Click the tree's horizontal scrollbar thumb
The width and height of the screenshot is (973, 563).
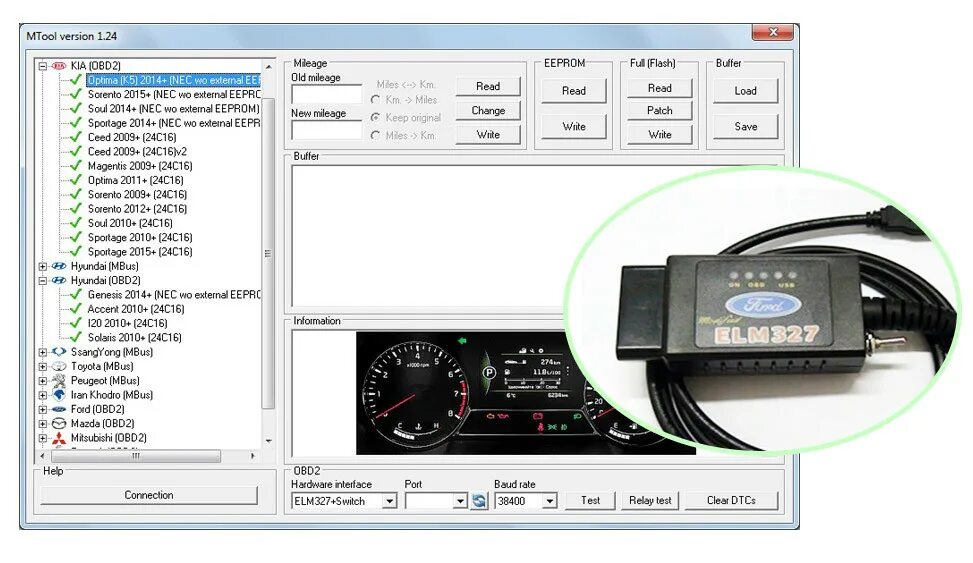pos(136,456)
